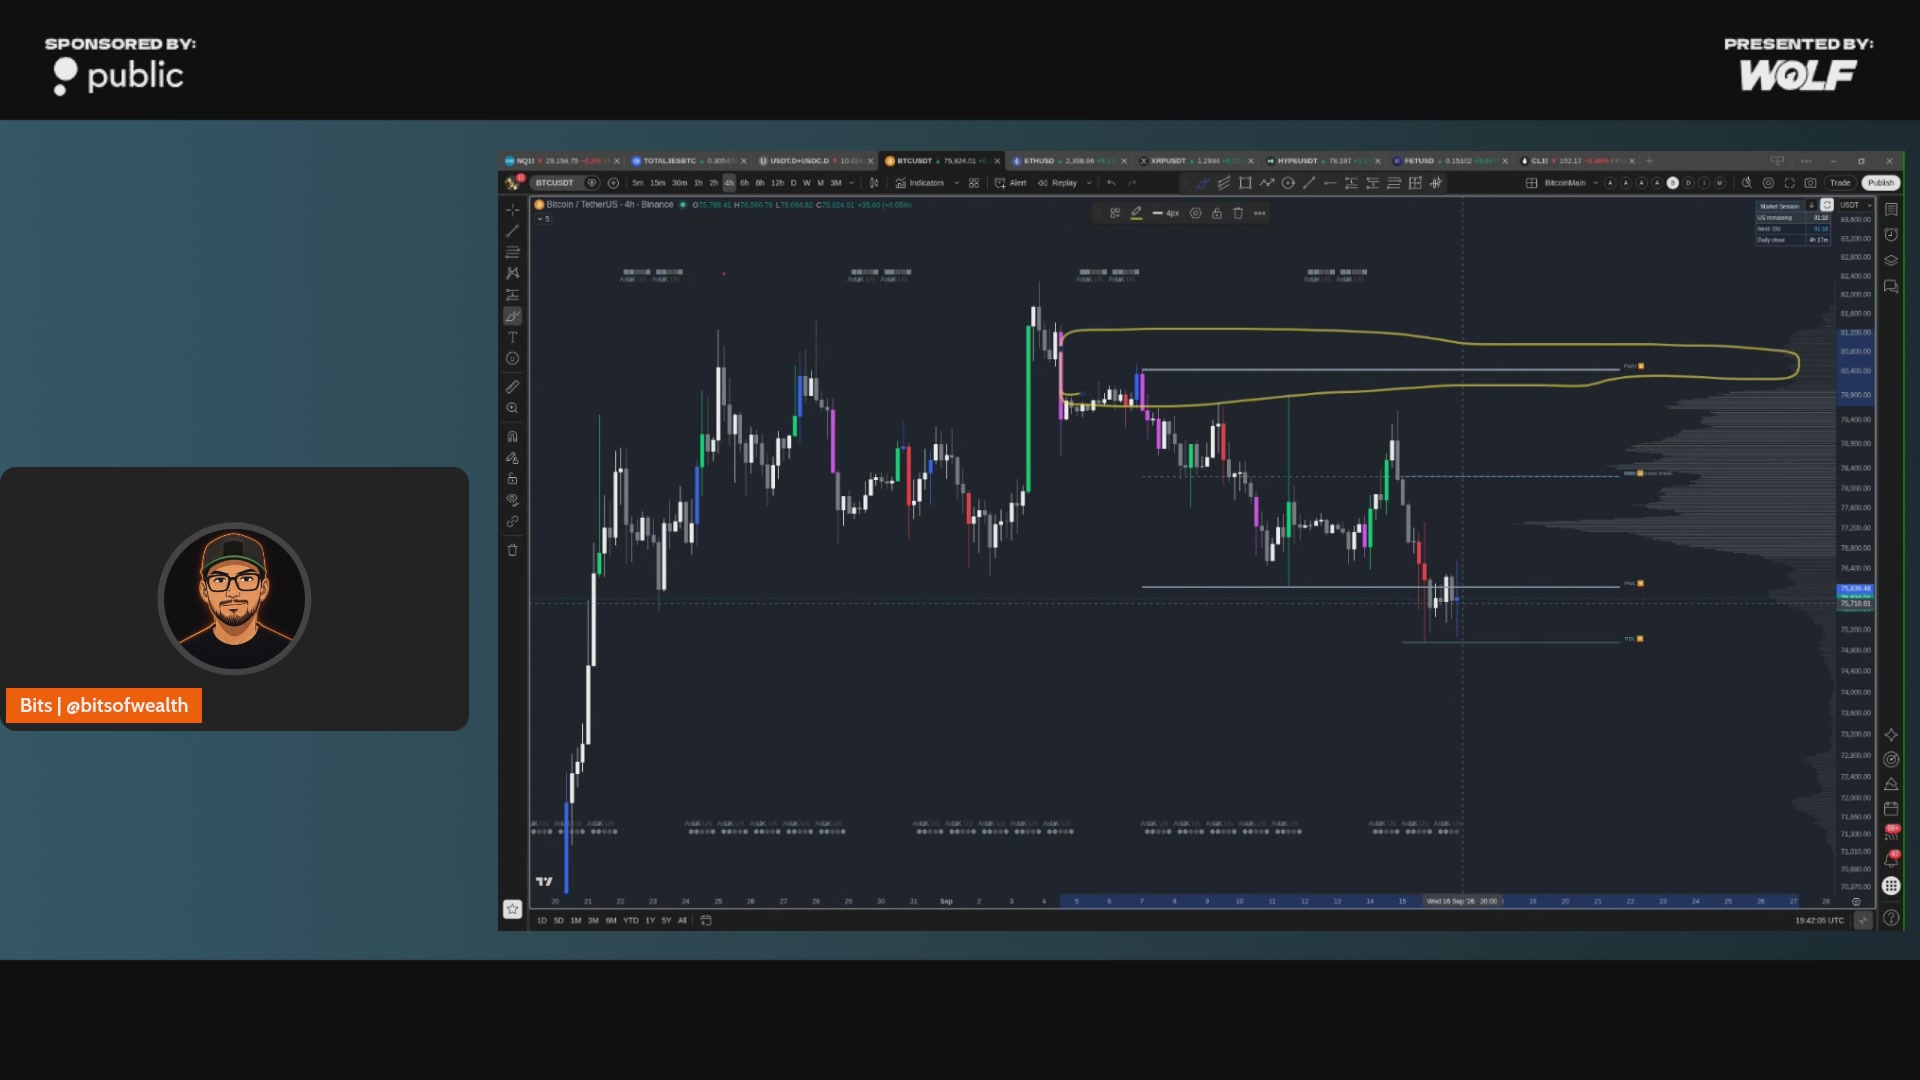
Task: Select the 1h timeframe interval
Action: click(698, 183)
